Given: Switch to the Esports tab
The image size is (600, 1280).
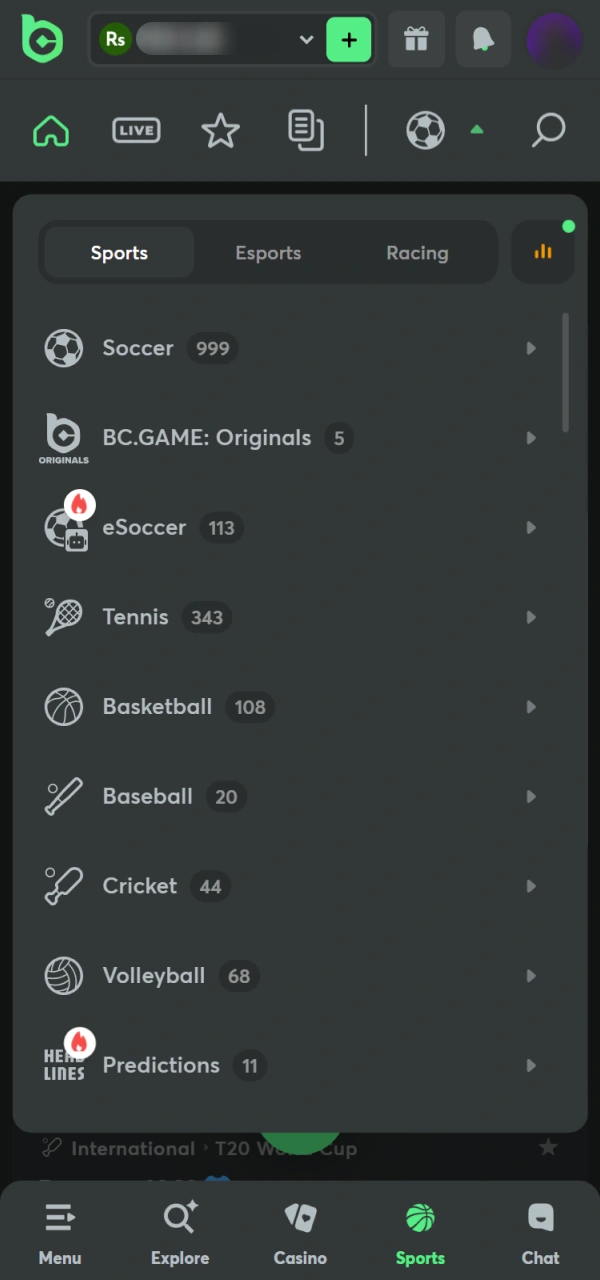Looking at the screenshot, I should coord(268,253).
